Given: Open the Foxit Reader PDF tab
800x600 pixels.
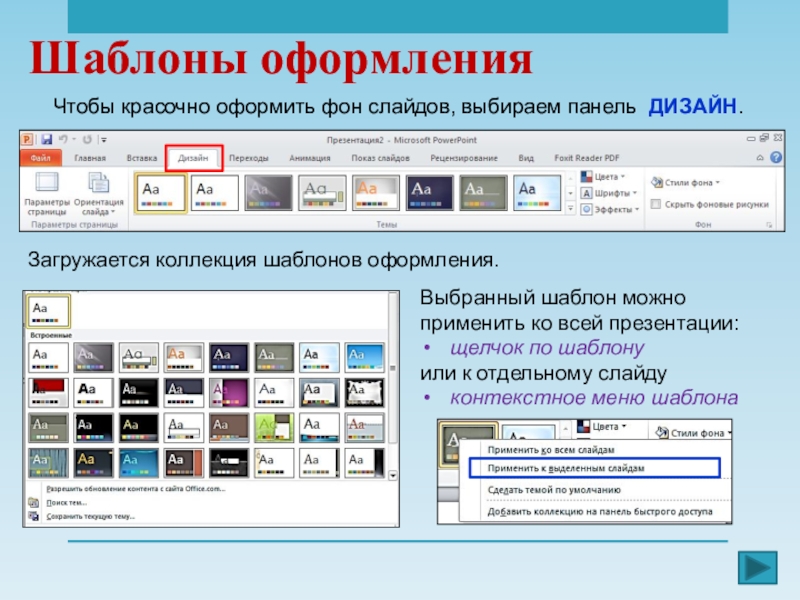Looking at the screenshot, I should [x=587, y=158].
